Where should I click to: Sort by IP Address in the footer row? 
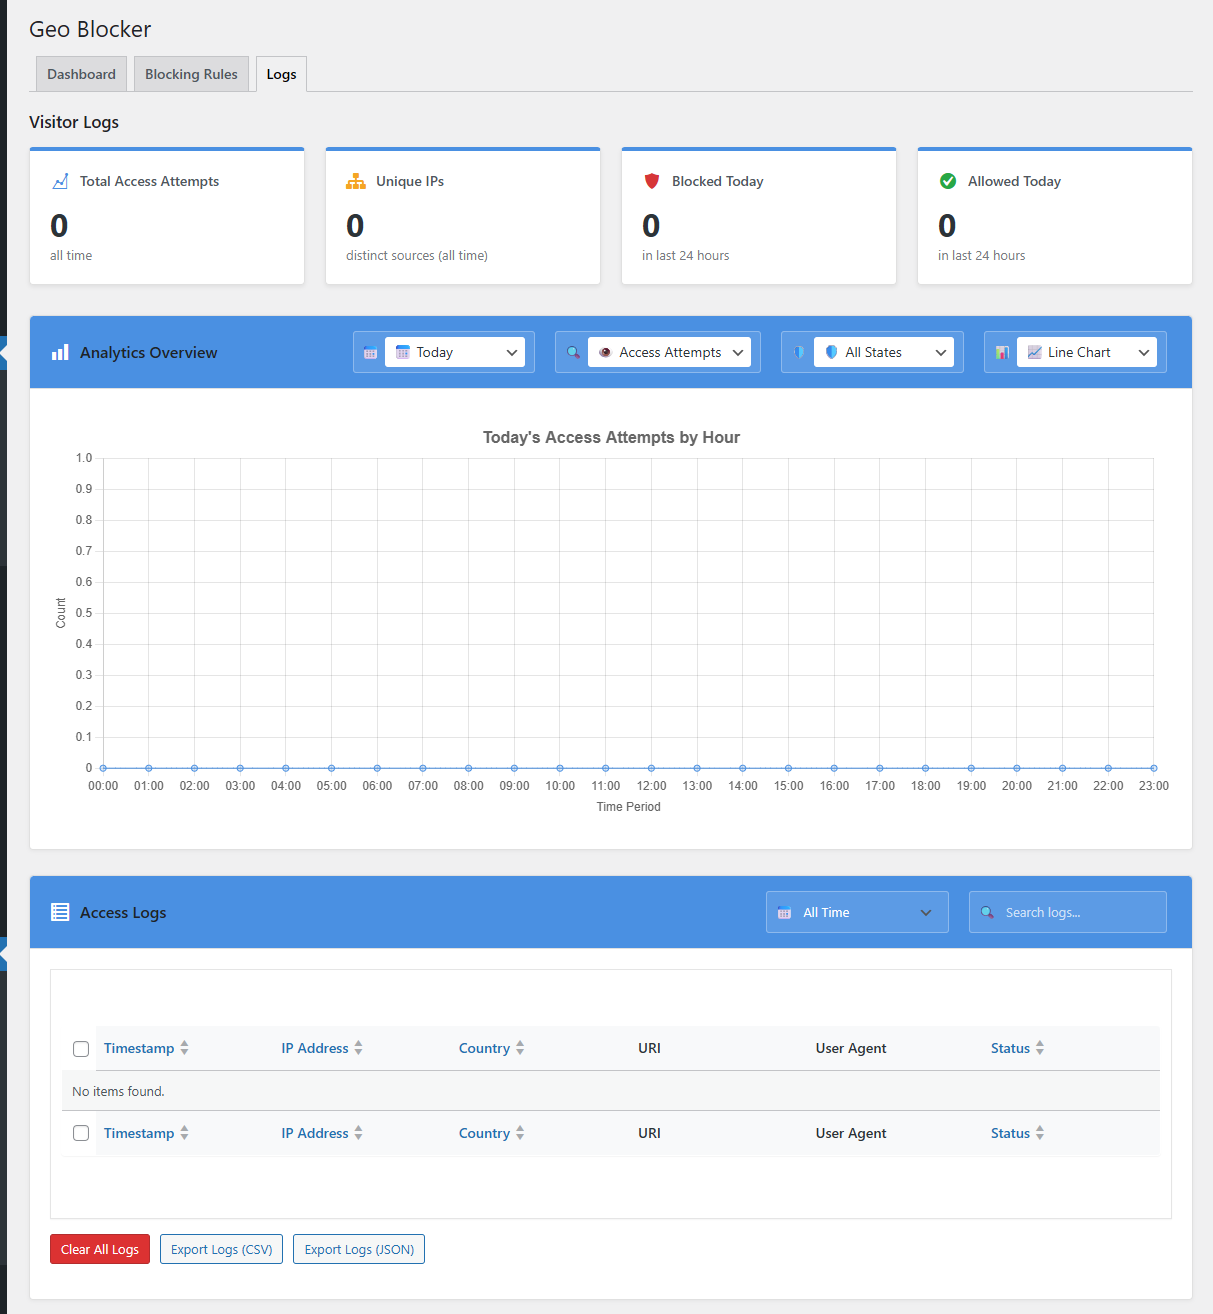point(322,1133)
